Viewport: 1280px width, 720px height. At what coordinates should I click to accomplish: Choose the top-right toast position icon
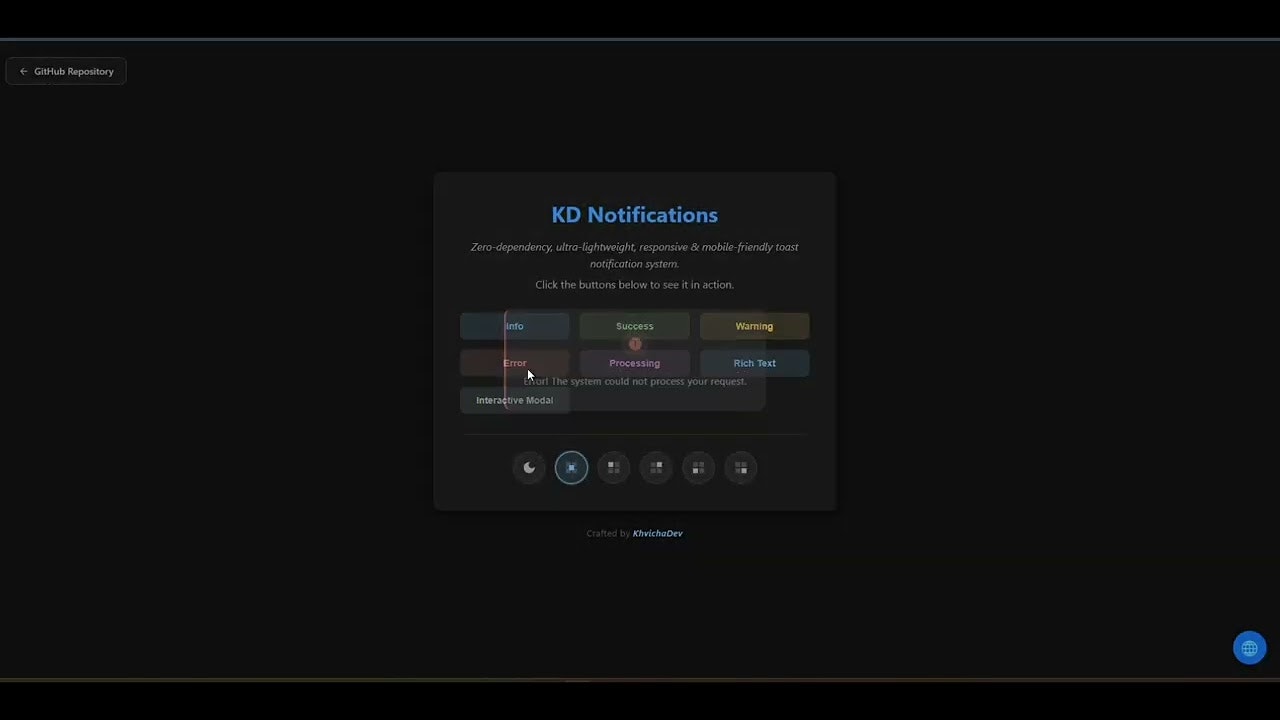pos(656,467)
